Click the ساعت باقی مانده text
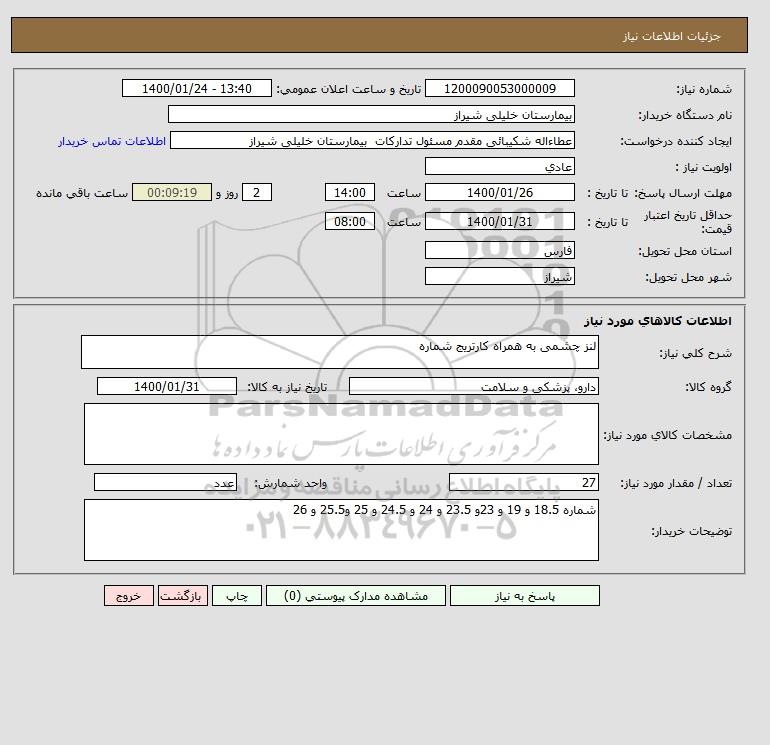This screenshot has width=770, height=745. [82, 193]
